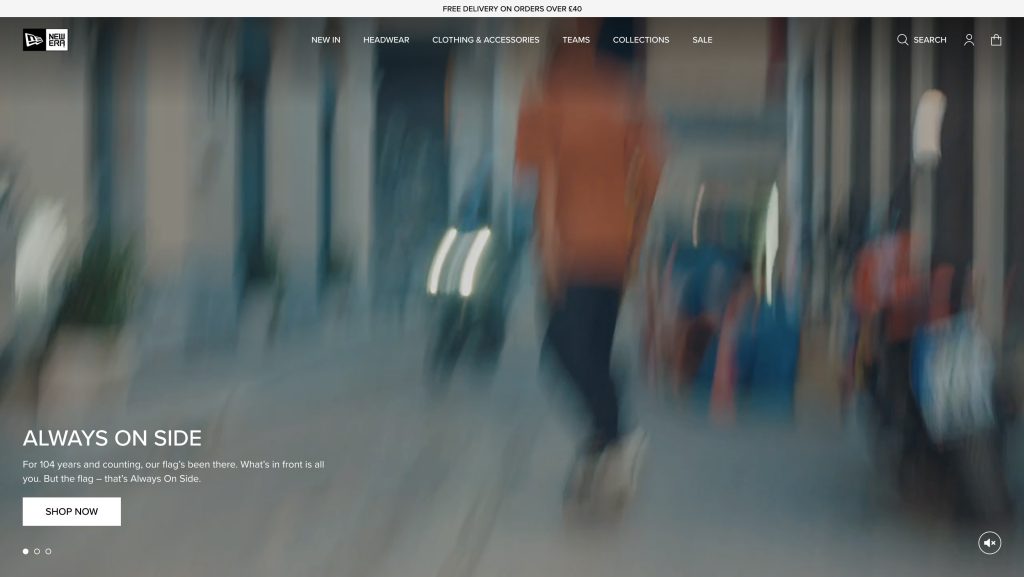Open the New In menu
The height and width of the screenshot is (577, 1024).
[325, 40]
